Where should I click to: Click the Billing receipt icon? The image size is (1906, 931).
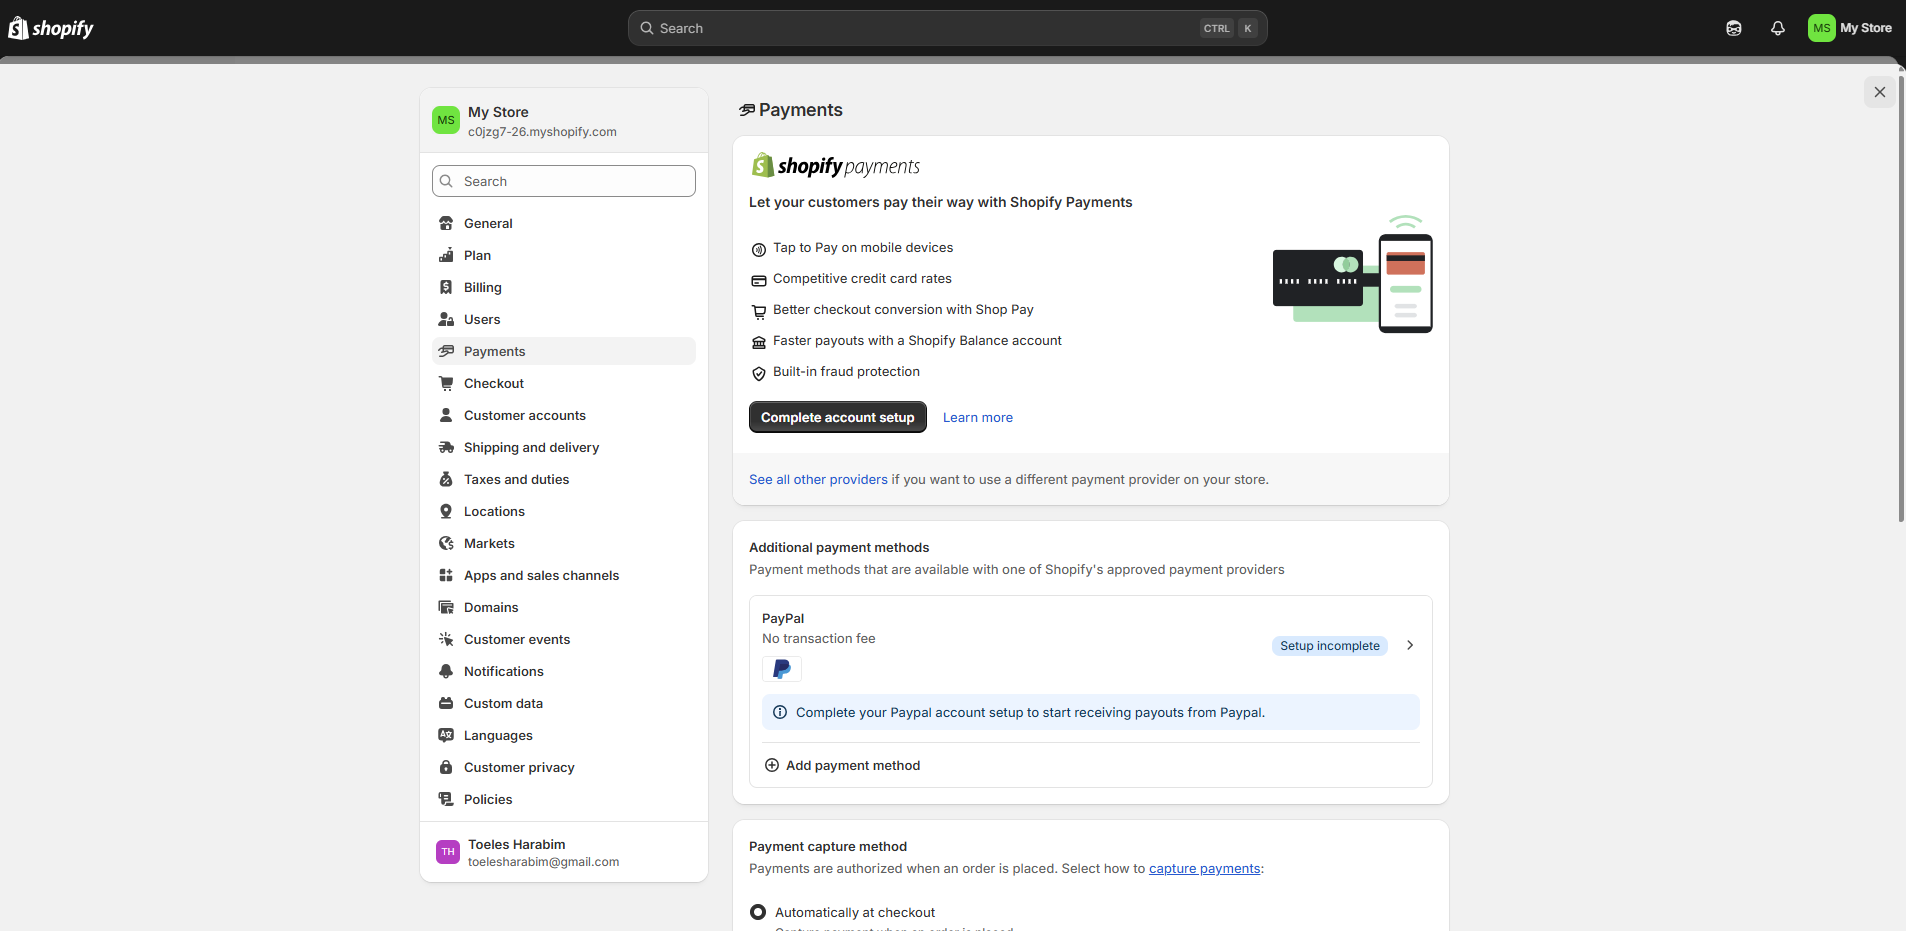[446, 287]
